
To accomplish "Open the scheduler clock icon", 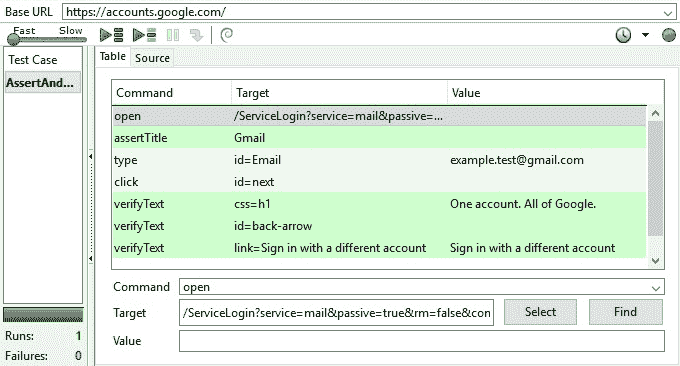I will (623, 35).
